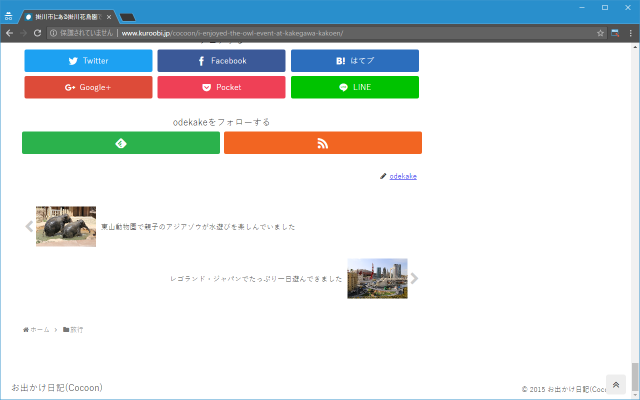Share the post on Facebook

221,61
